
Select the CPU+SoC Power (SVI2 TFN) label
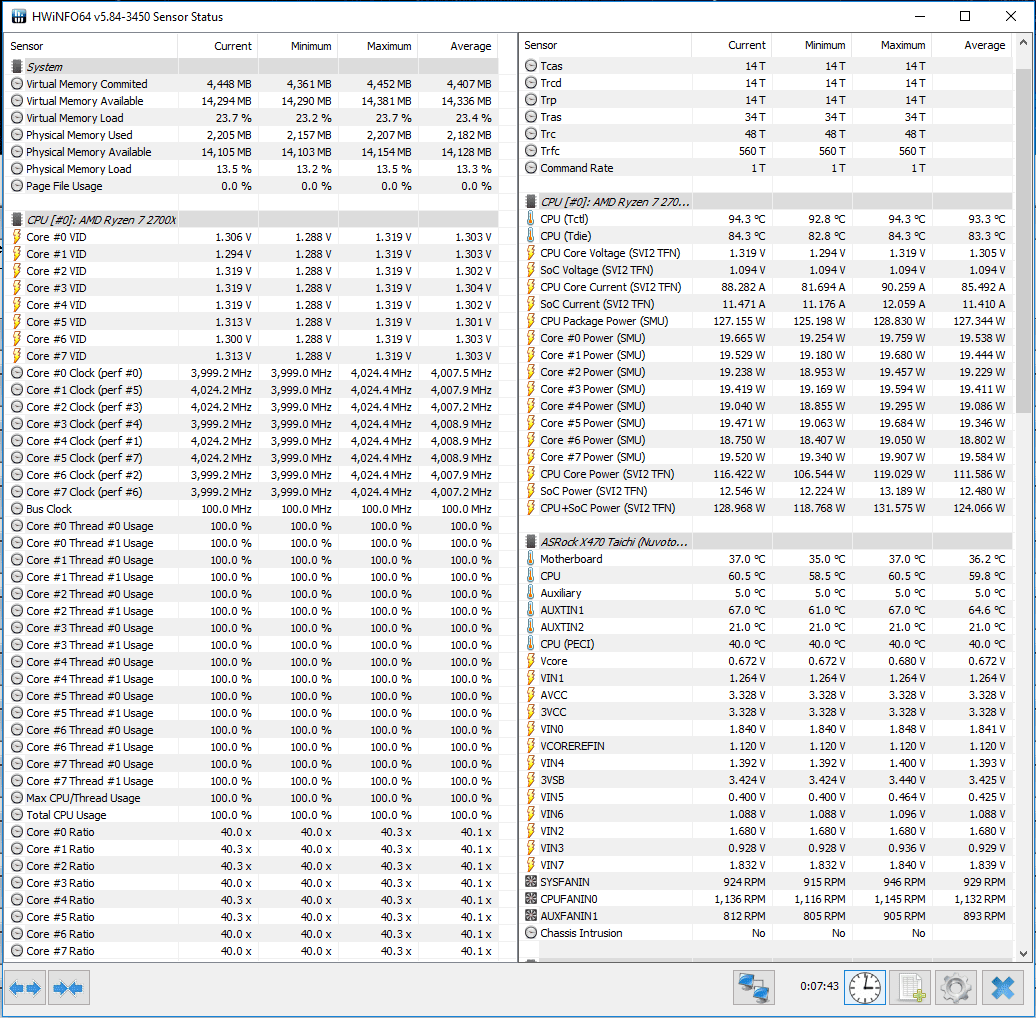[x=608, y=508]
